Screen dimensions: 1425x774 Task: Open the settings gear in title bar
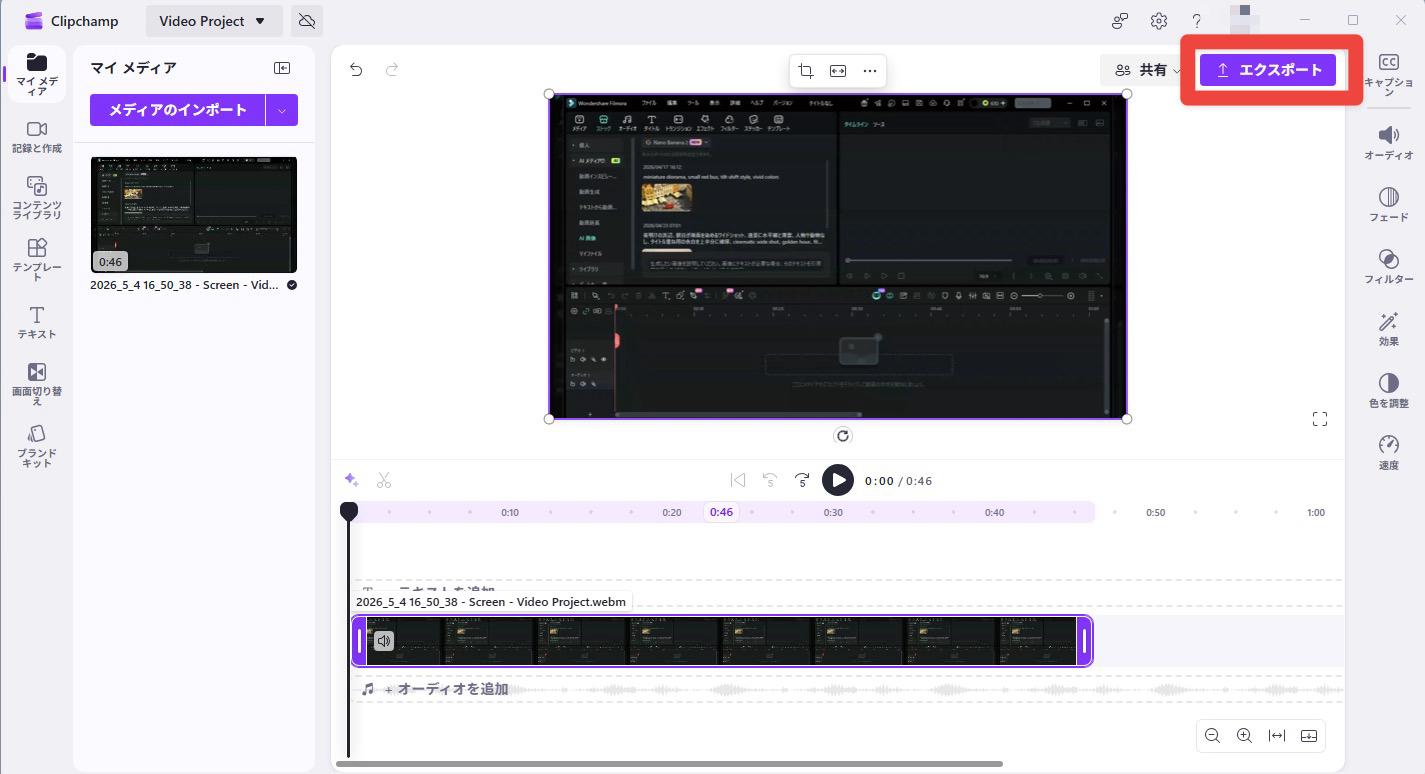click(1158, 21)
